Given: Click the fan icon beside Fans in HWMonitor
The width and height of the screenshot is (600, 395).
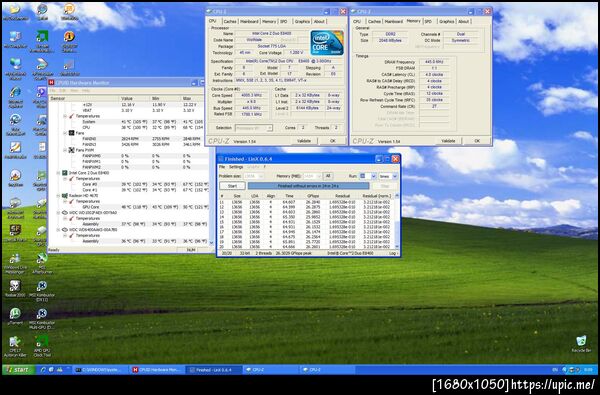Looking at the screenshot, I should (x=71, y=133).
